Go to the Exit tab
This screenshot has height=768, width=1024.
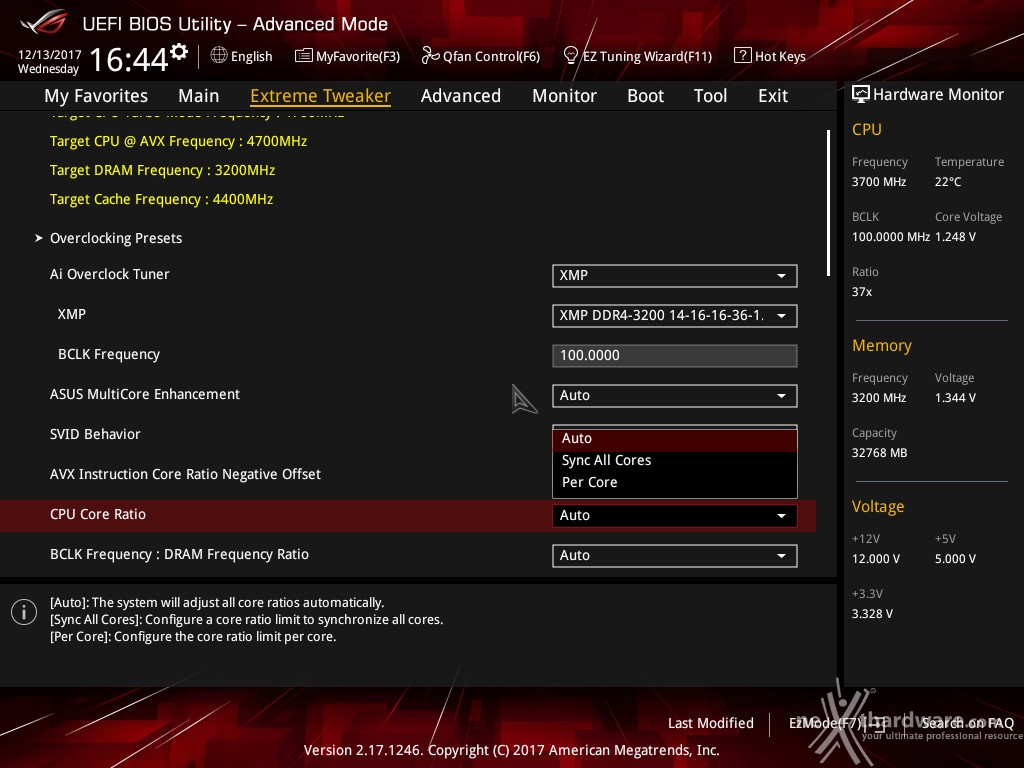(x=773, y=96)
